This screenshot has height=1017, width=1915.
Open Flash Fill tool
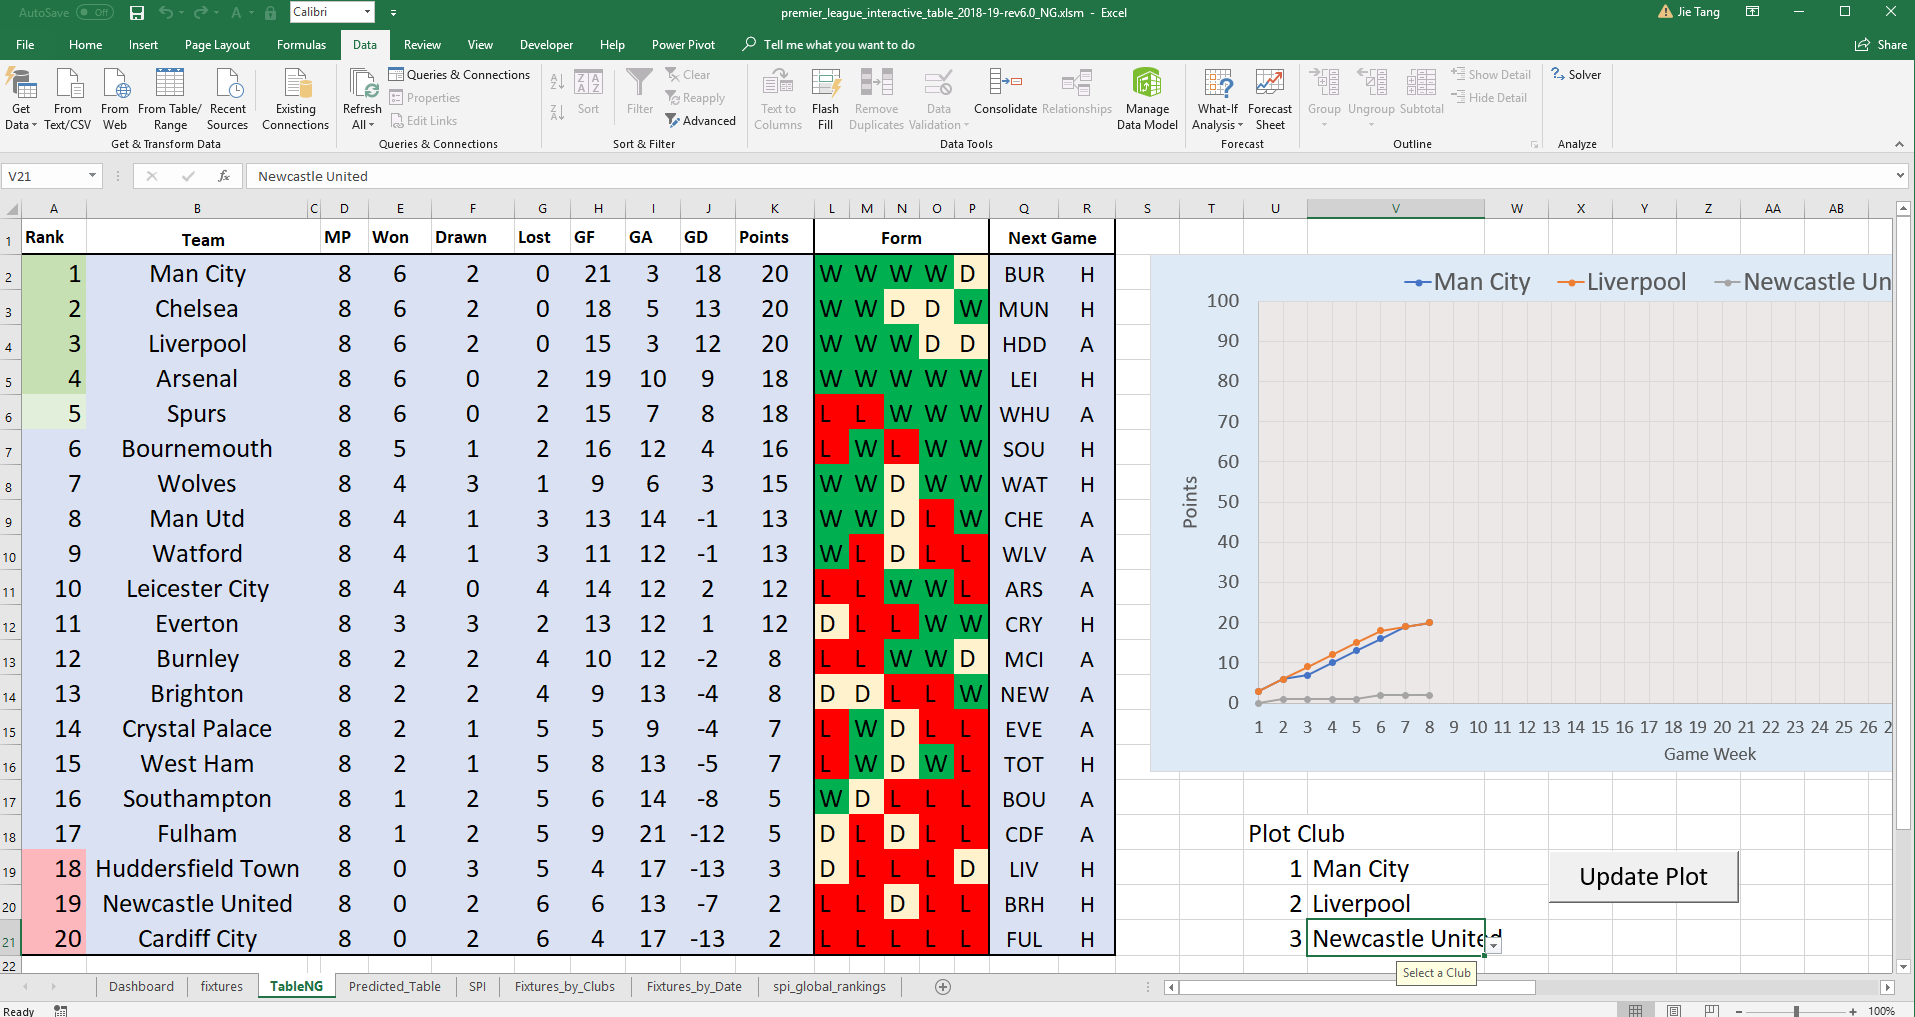825,98
